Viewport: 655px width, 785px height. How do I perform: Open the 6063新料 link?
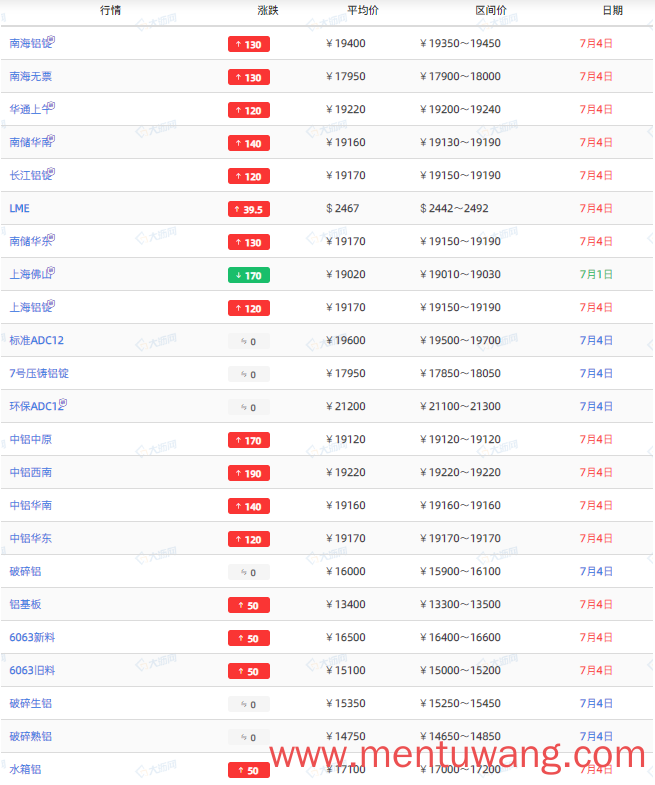32,638
